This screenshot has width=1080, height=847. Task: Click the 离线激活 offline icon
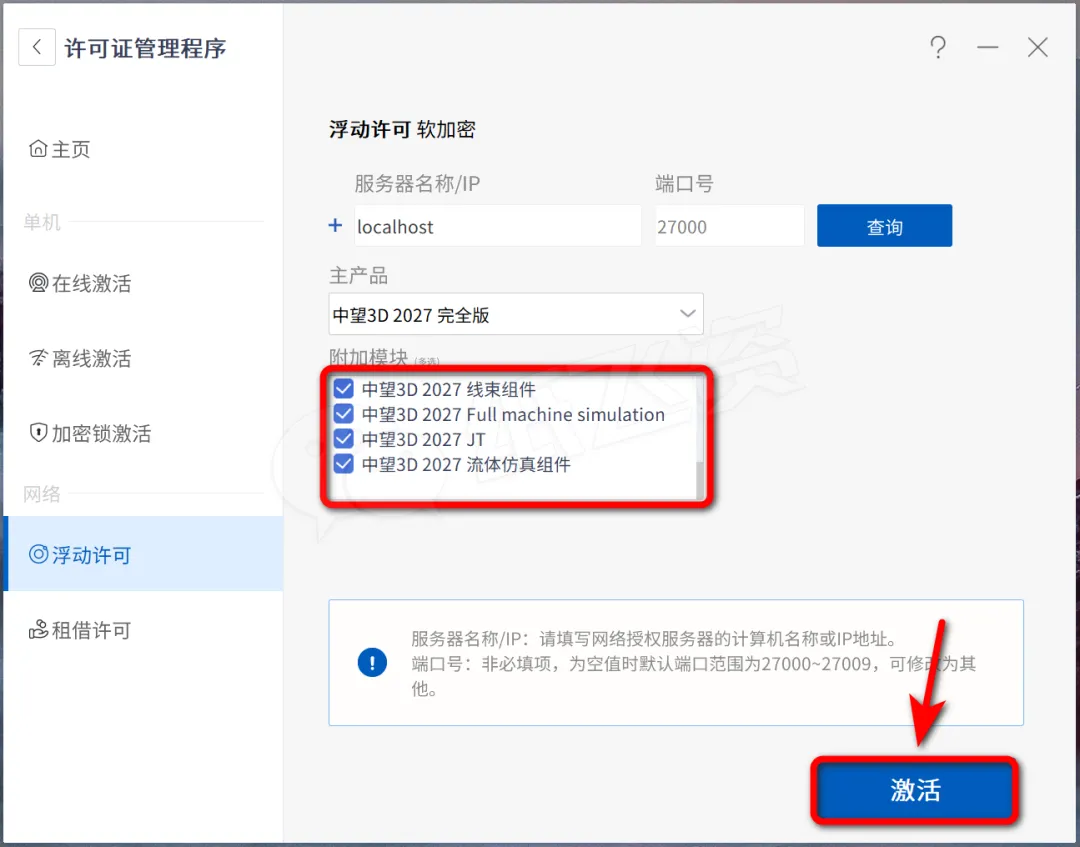click(x=39, y=358)
